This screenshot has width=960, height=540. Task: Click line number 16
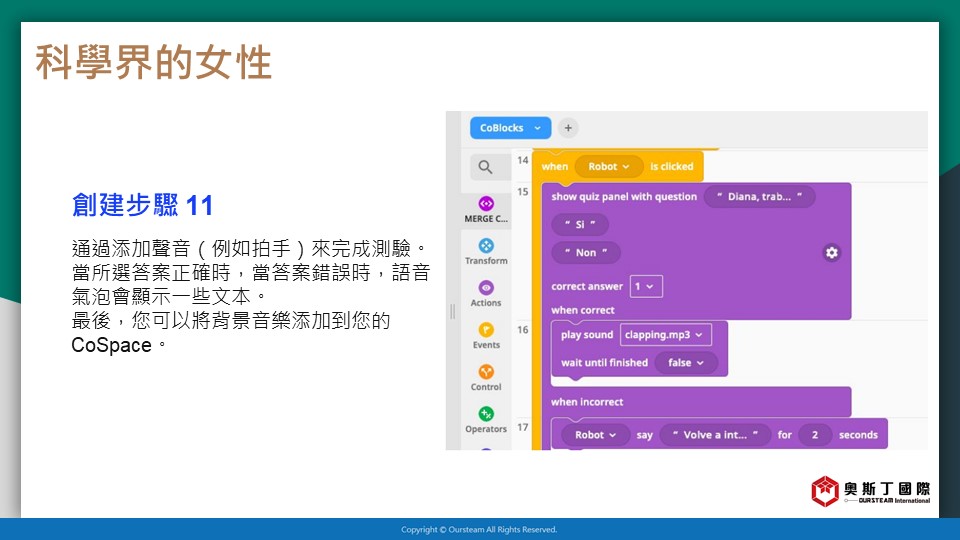tap(522, 329)
